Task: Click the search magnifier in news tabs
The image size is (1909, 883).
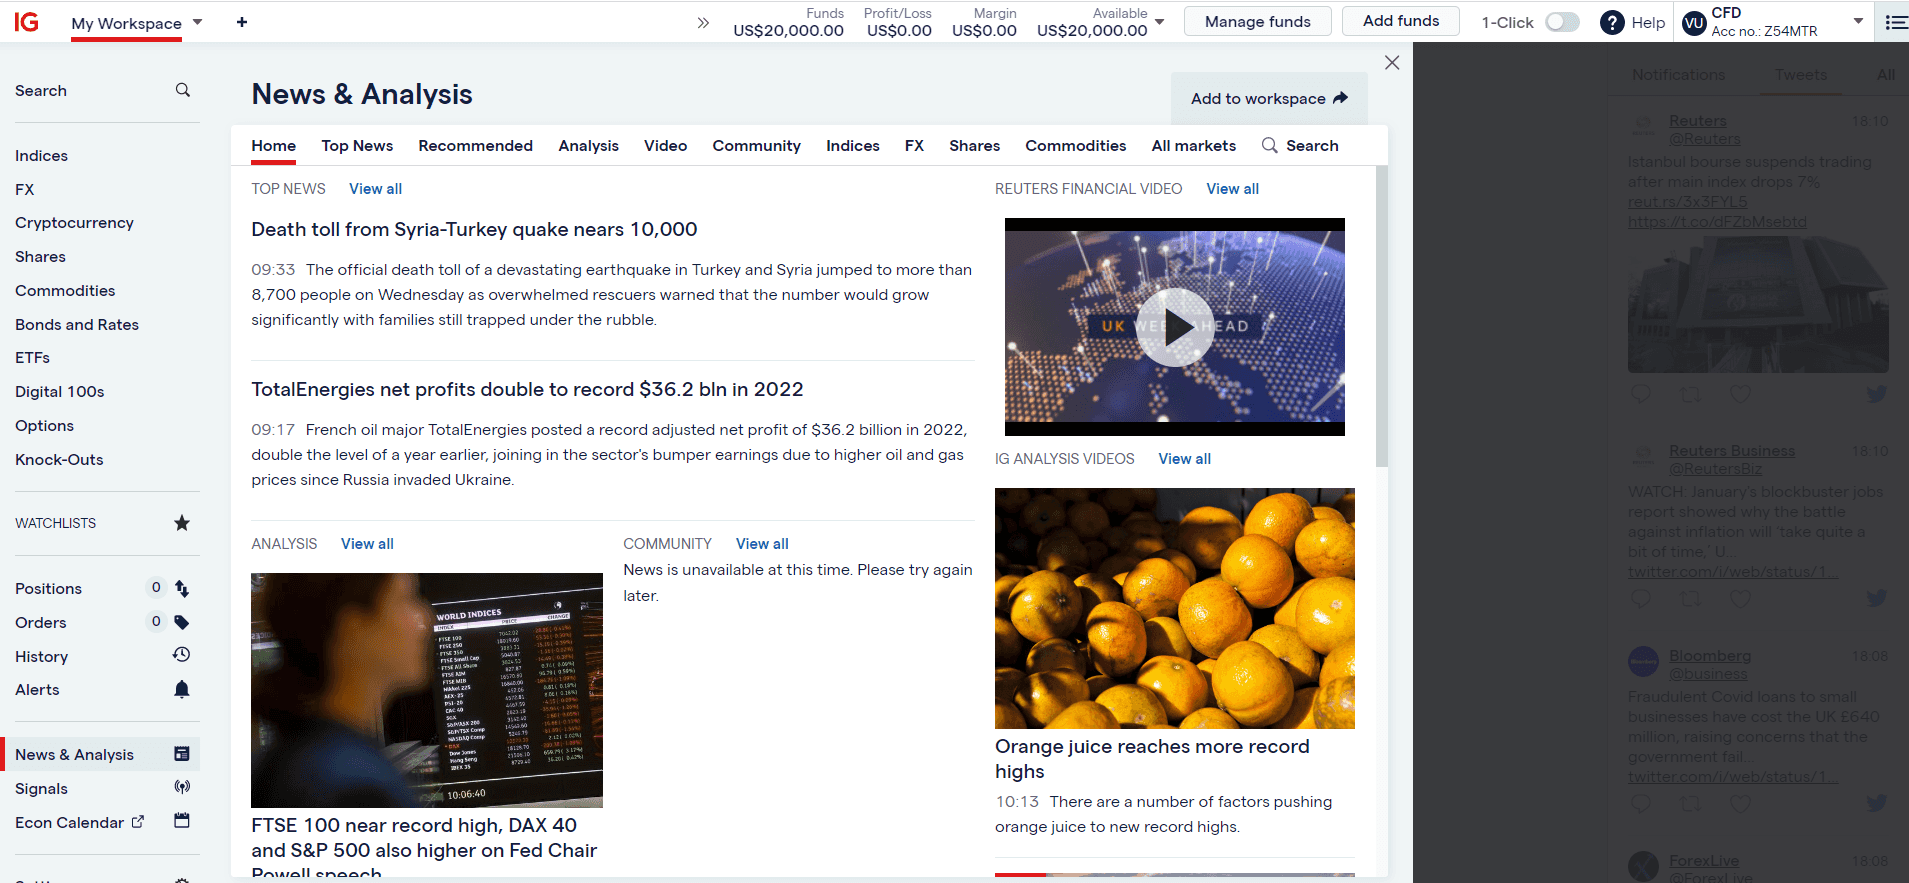Action: tap(1270, 145)
